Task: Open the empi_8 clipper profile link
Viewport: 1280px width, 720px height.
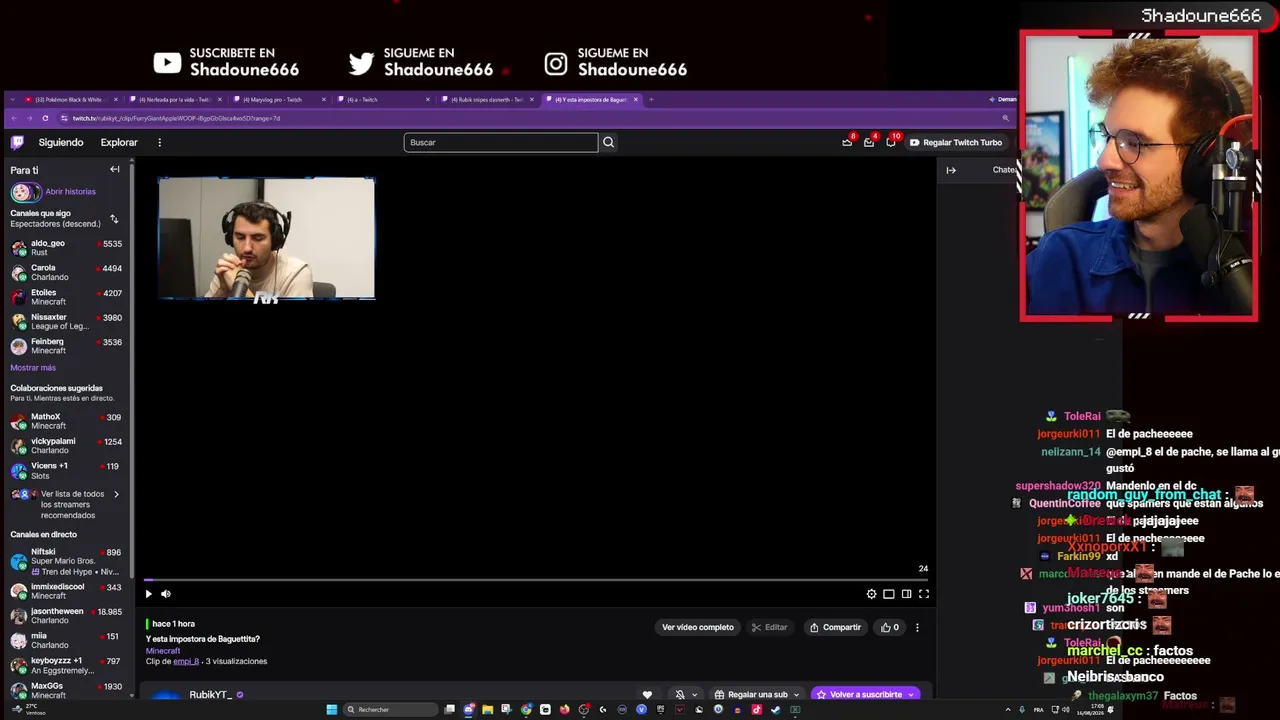Action: click(186, 662)
